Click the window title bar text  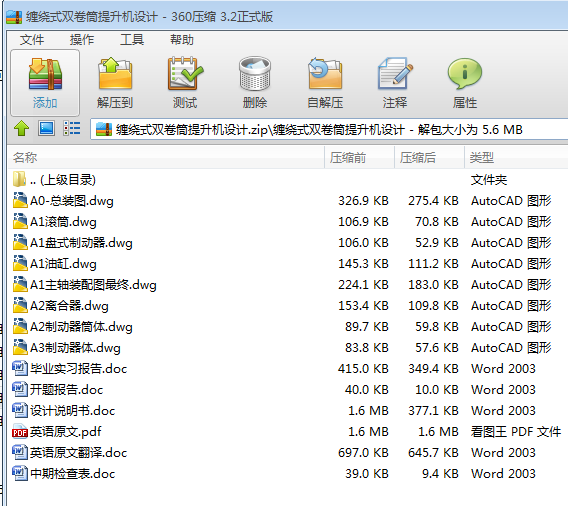(x=149, y=17)
